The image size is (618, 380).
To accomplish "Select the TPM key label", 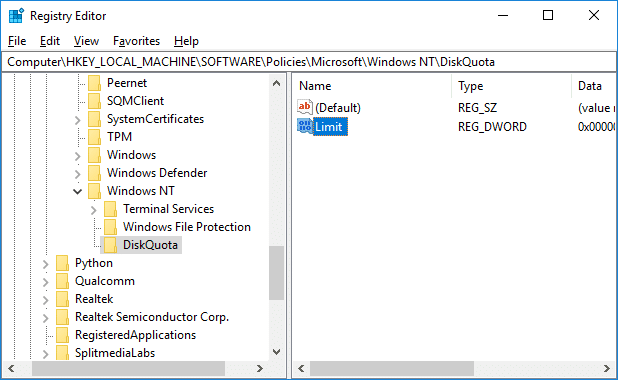I will (x=119, y=137).
